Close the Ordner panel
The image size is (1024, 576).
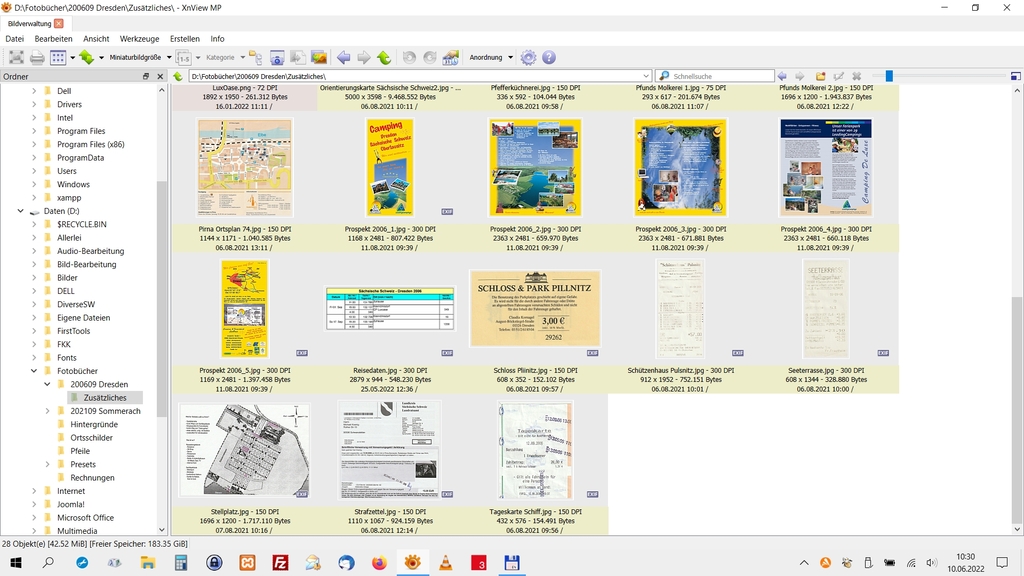(x=160, y=76)
